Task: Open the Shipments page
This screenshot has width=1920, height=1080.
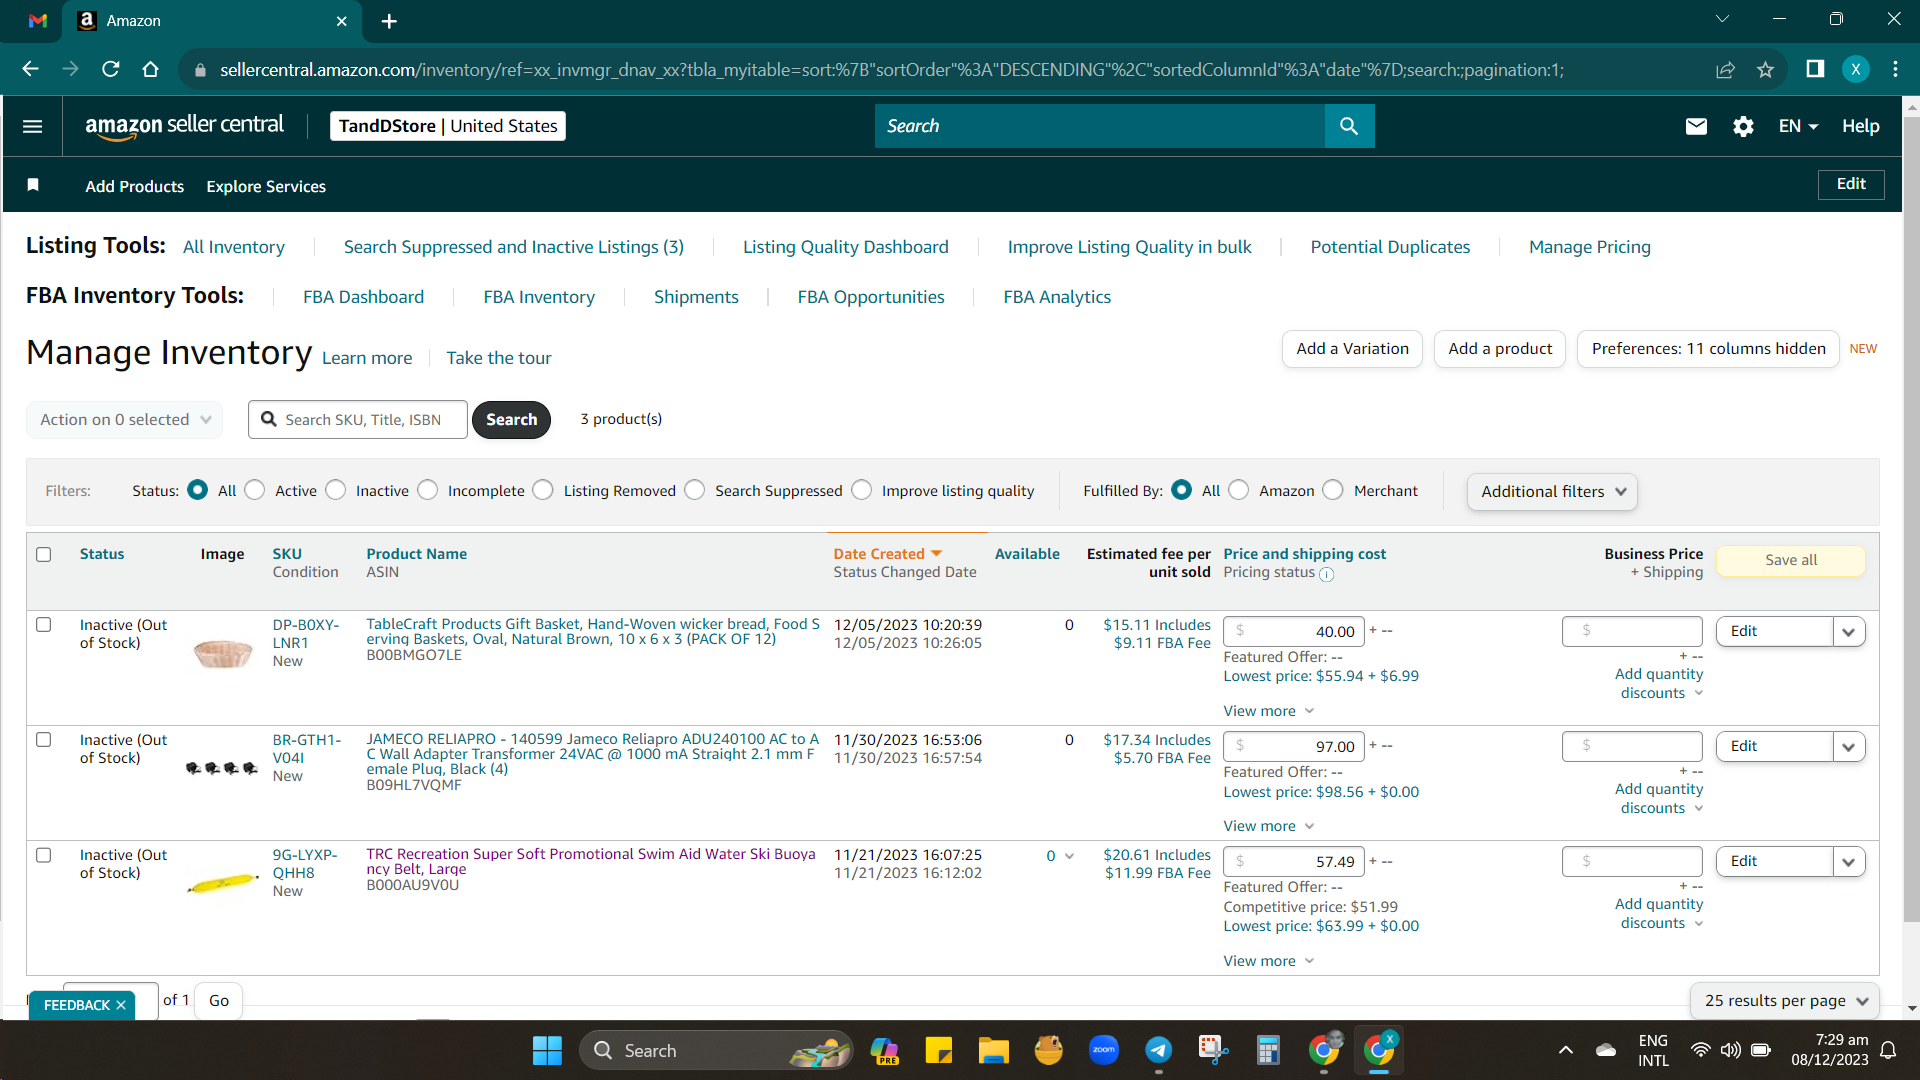Action: point(696,297)
